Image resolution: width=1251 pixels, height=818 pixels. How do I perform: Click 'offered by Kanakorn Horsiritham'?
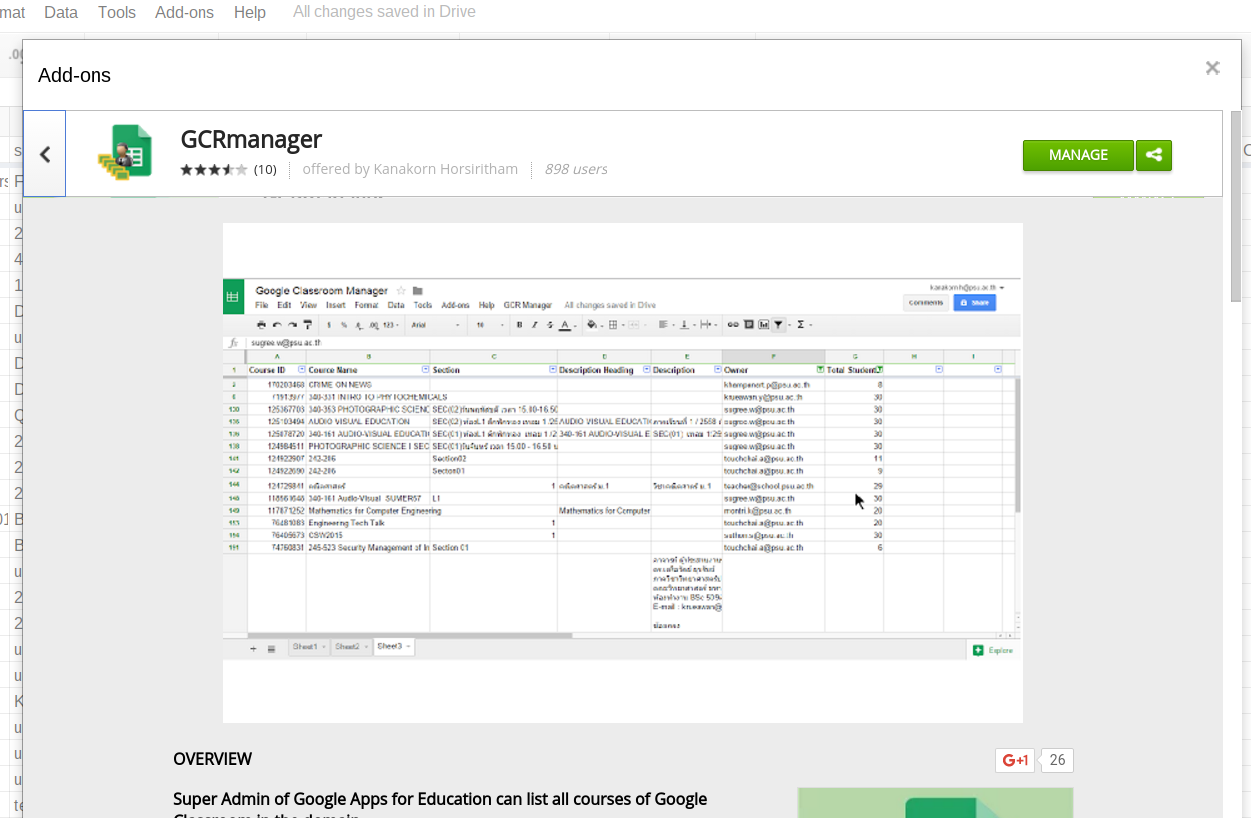tap(410, 169)
